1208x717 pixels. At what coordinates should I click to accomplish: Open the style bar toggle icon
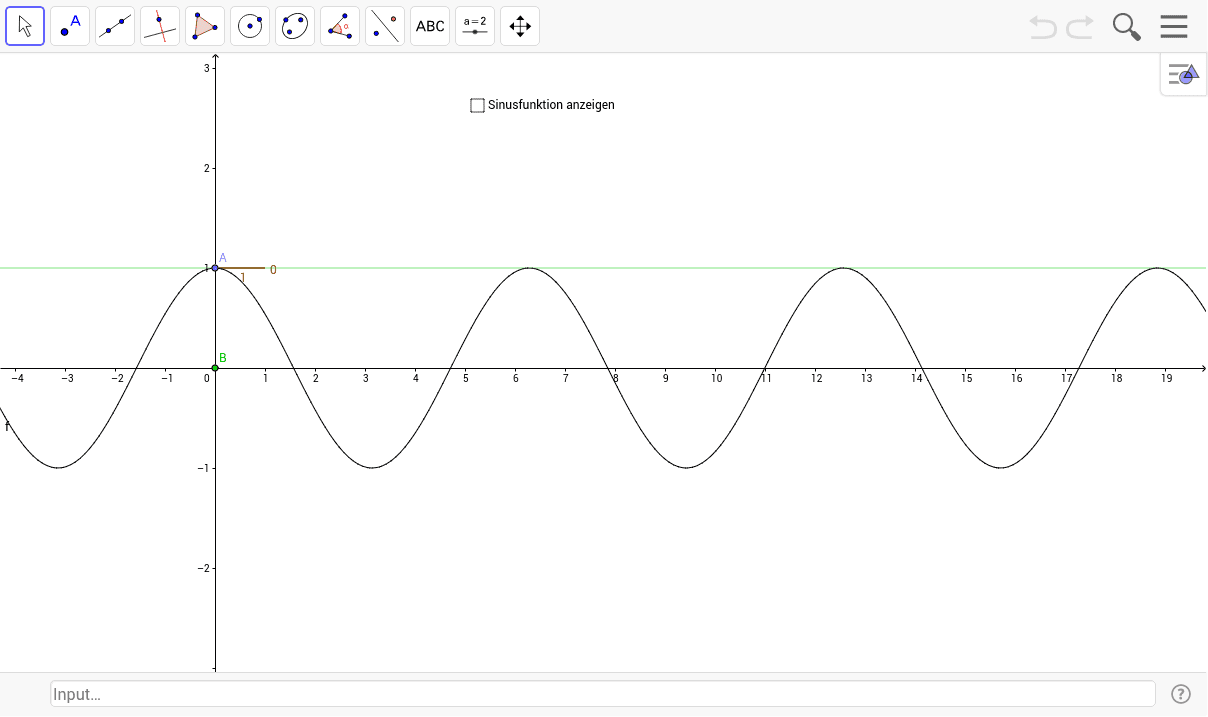pyautogui.click(x=1183, y=74)
